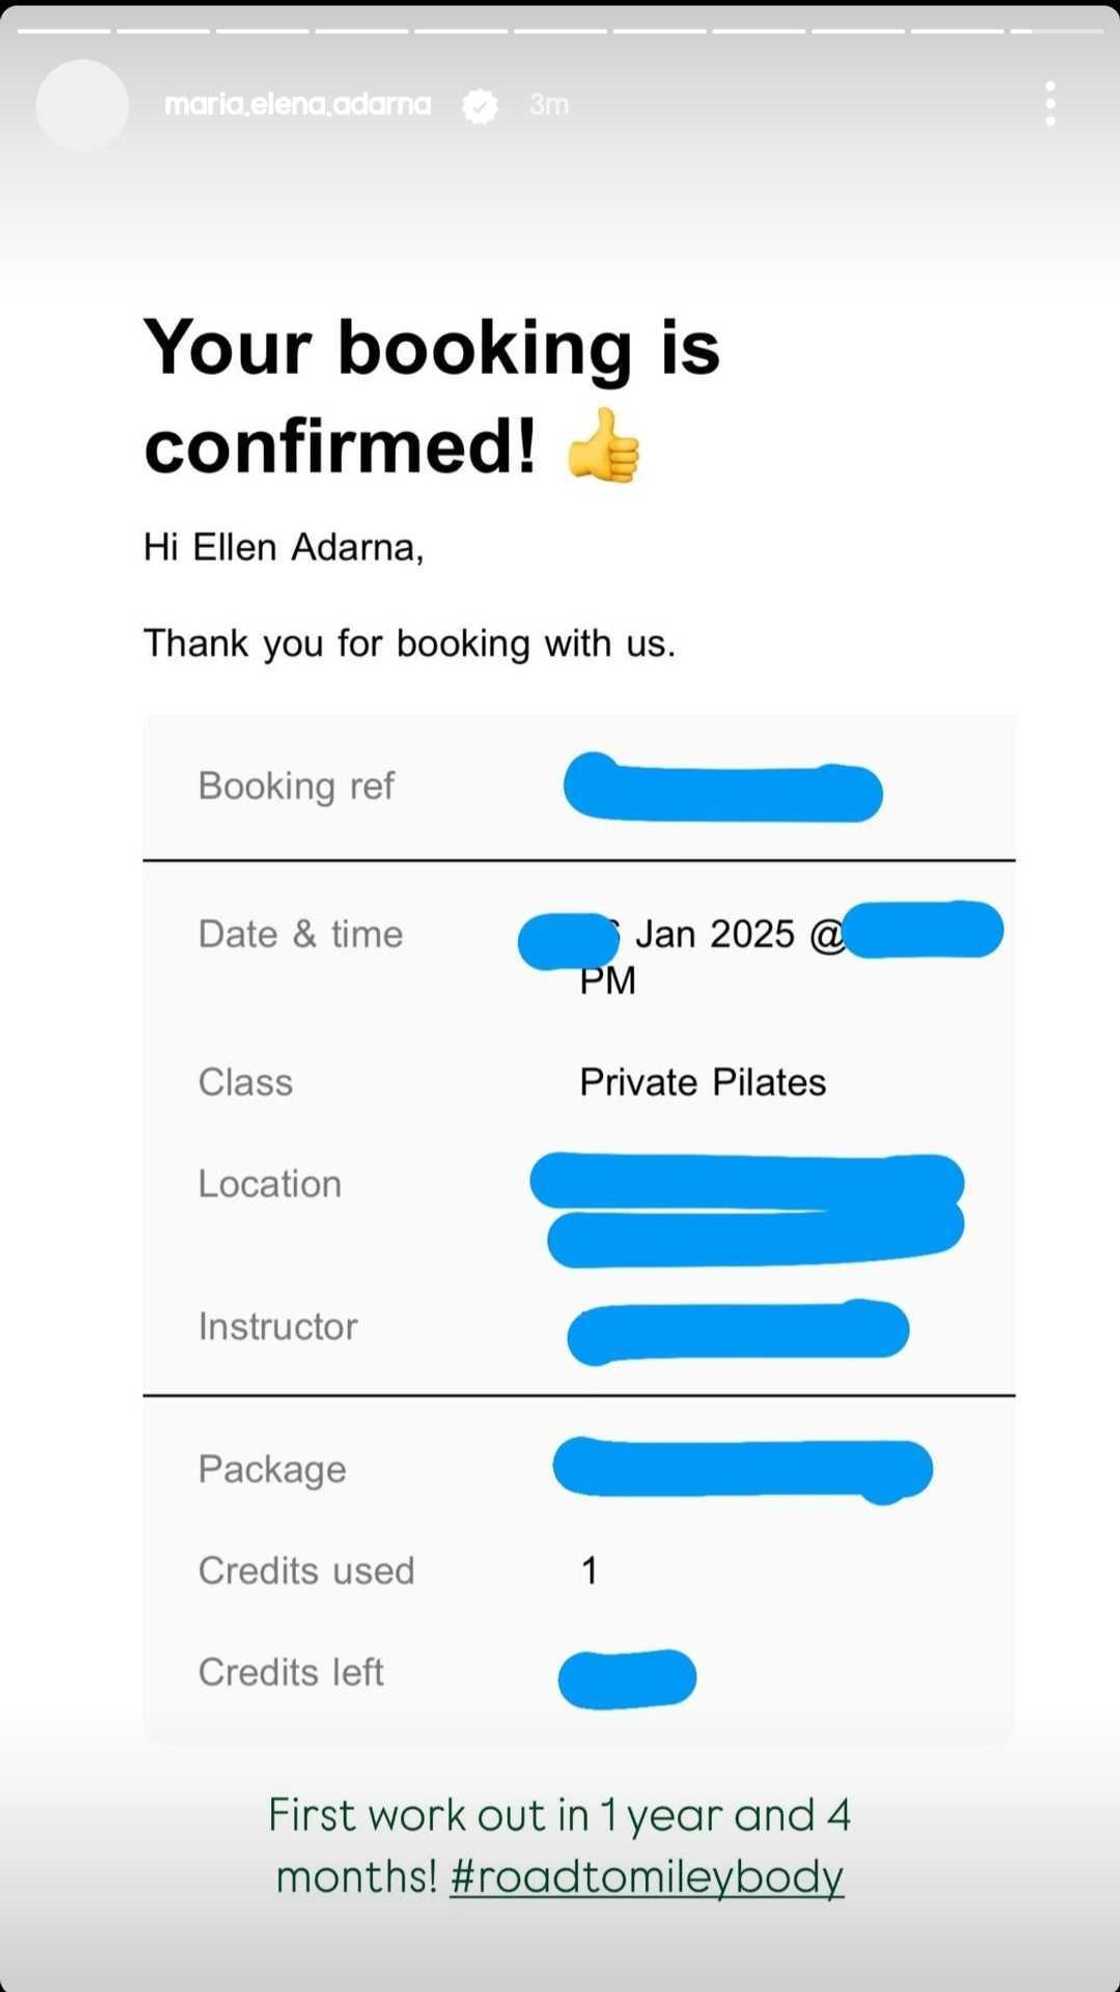Click the scribbled-out Booking ref value
This screenshot has width=1120, height=1992.
[722, 788]
